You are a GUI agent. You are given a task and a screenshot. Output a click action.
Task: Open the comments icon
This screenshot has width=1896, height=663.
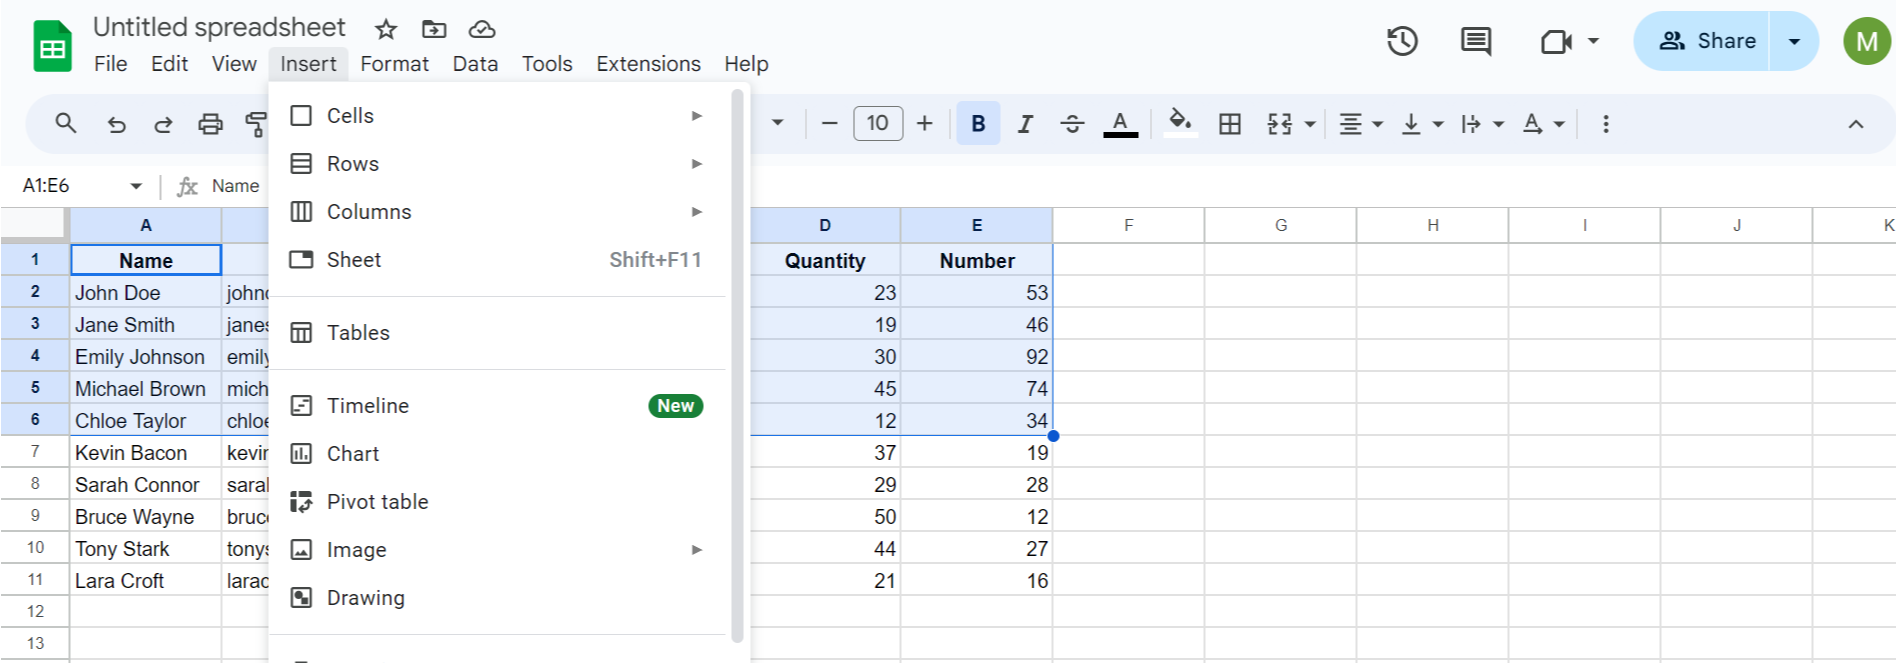point(1476,41)
